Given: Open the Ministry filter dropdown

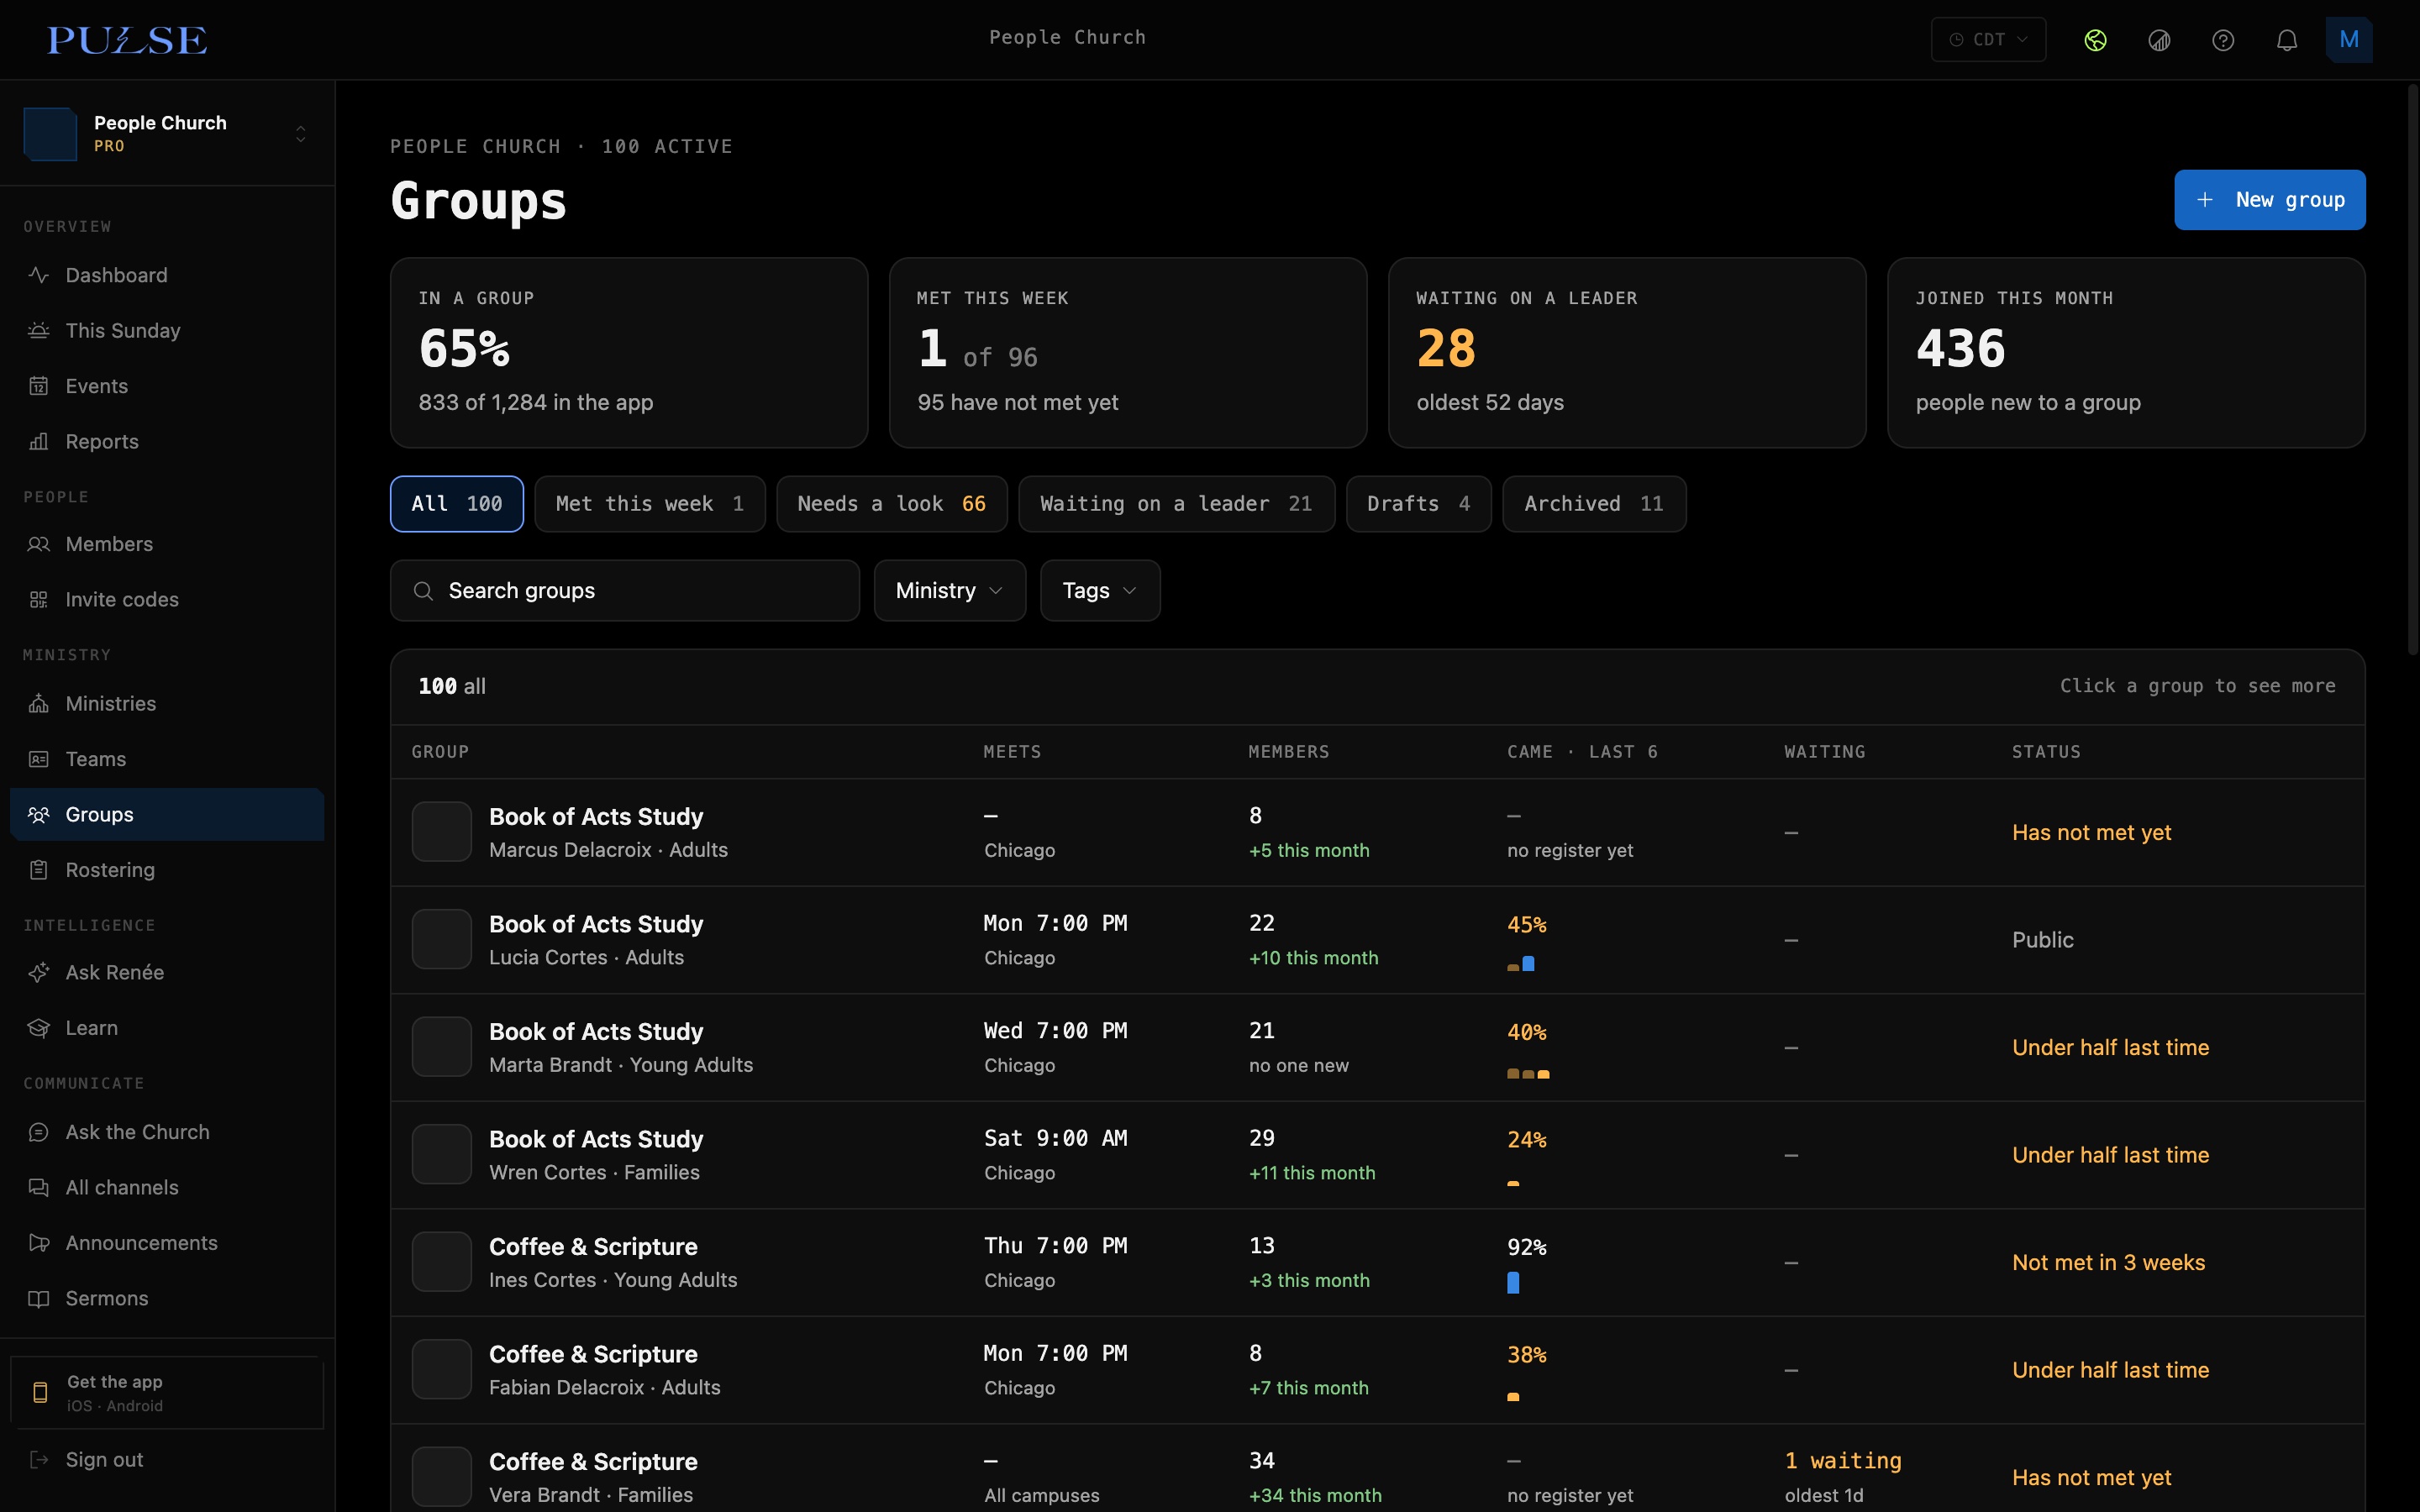Looking at the screenshot, I should [x=950, y=591].
